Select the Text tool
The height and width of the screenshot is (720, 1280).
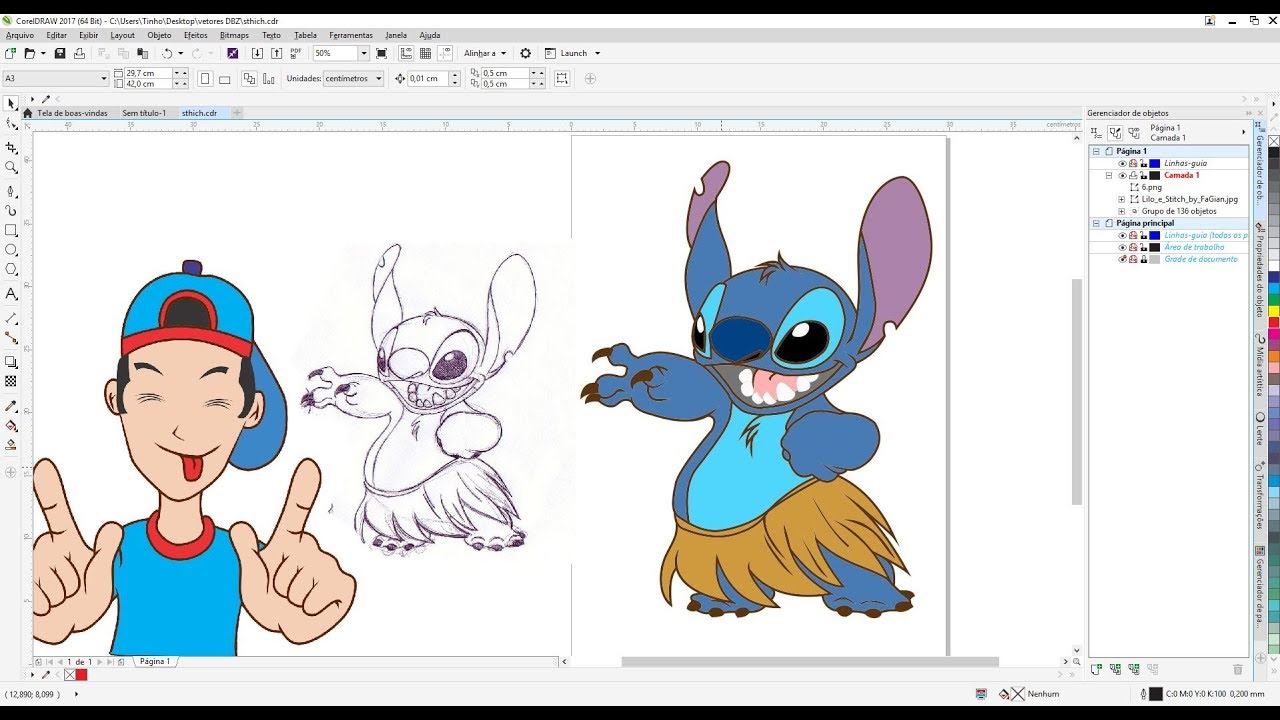pos(11,294)
